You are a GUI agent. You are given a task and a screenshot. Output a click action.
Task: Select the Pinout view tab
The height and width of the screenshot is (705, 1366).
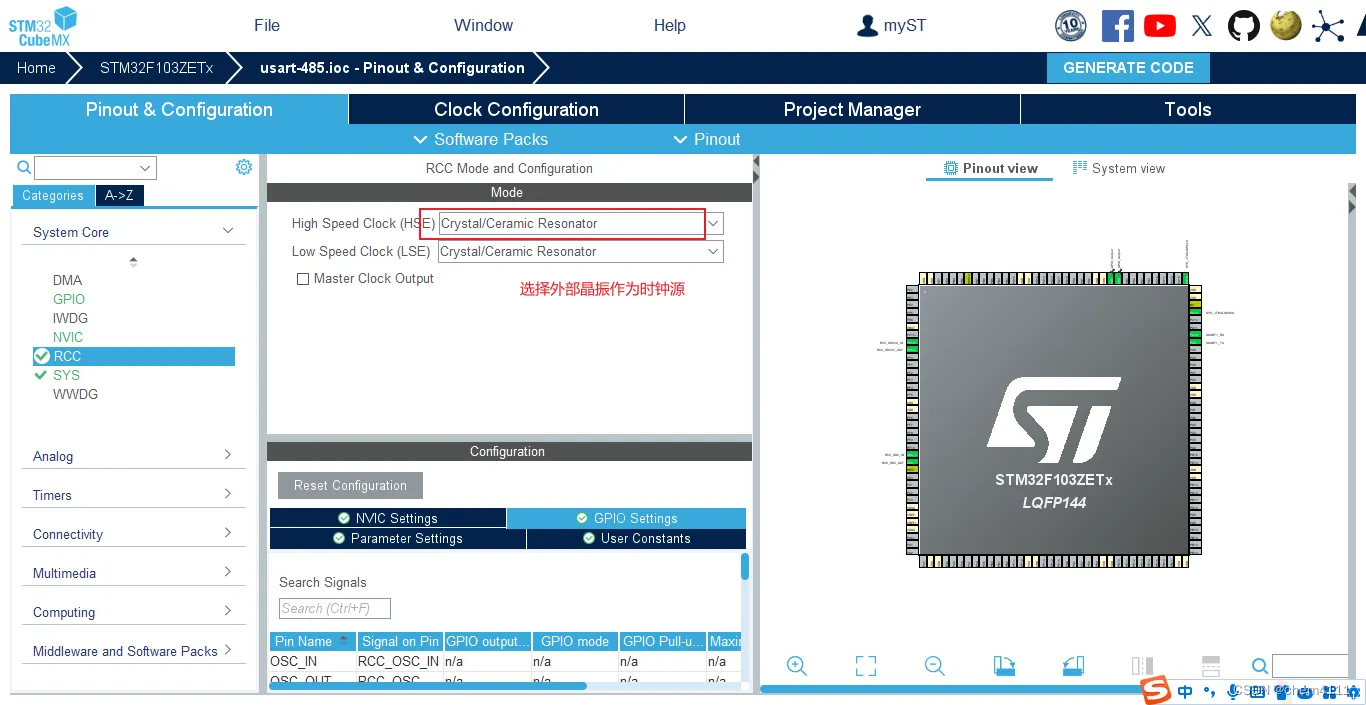point(990,168)
